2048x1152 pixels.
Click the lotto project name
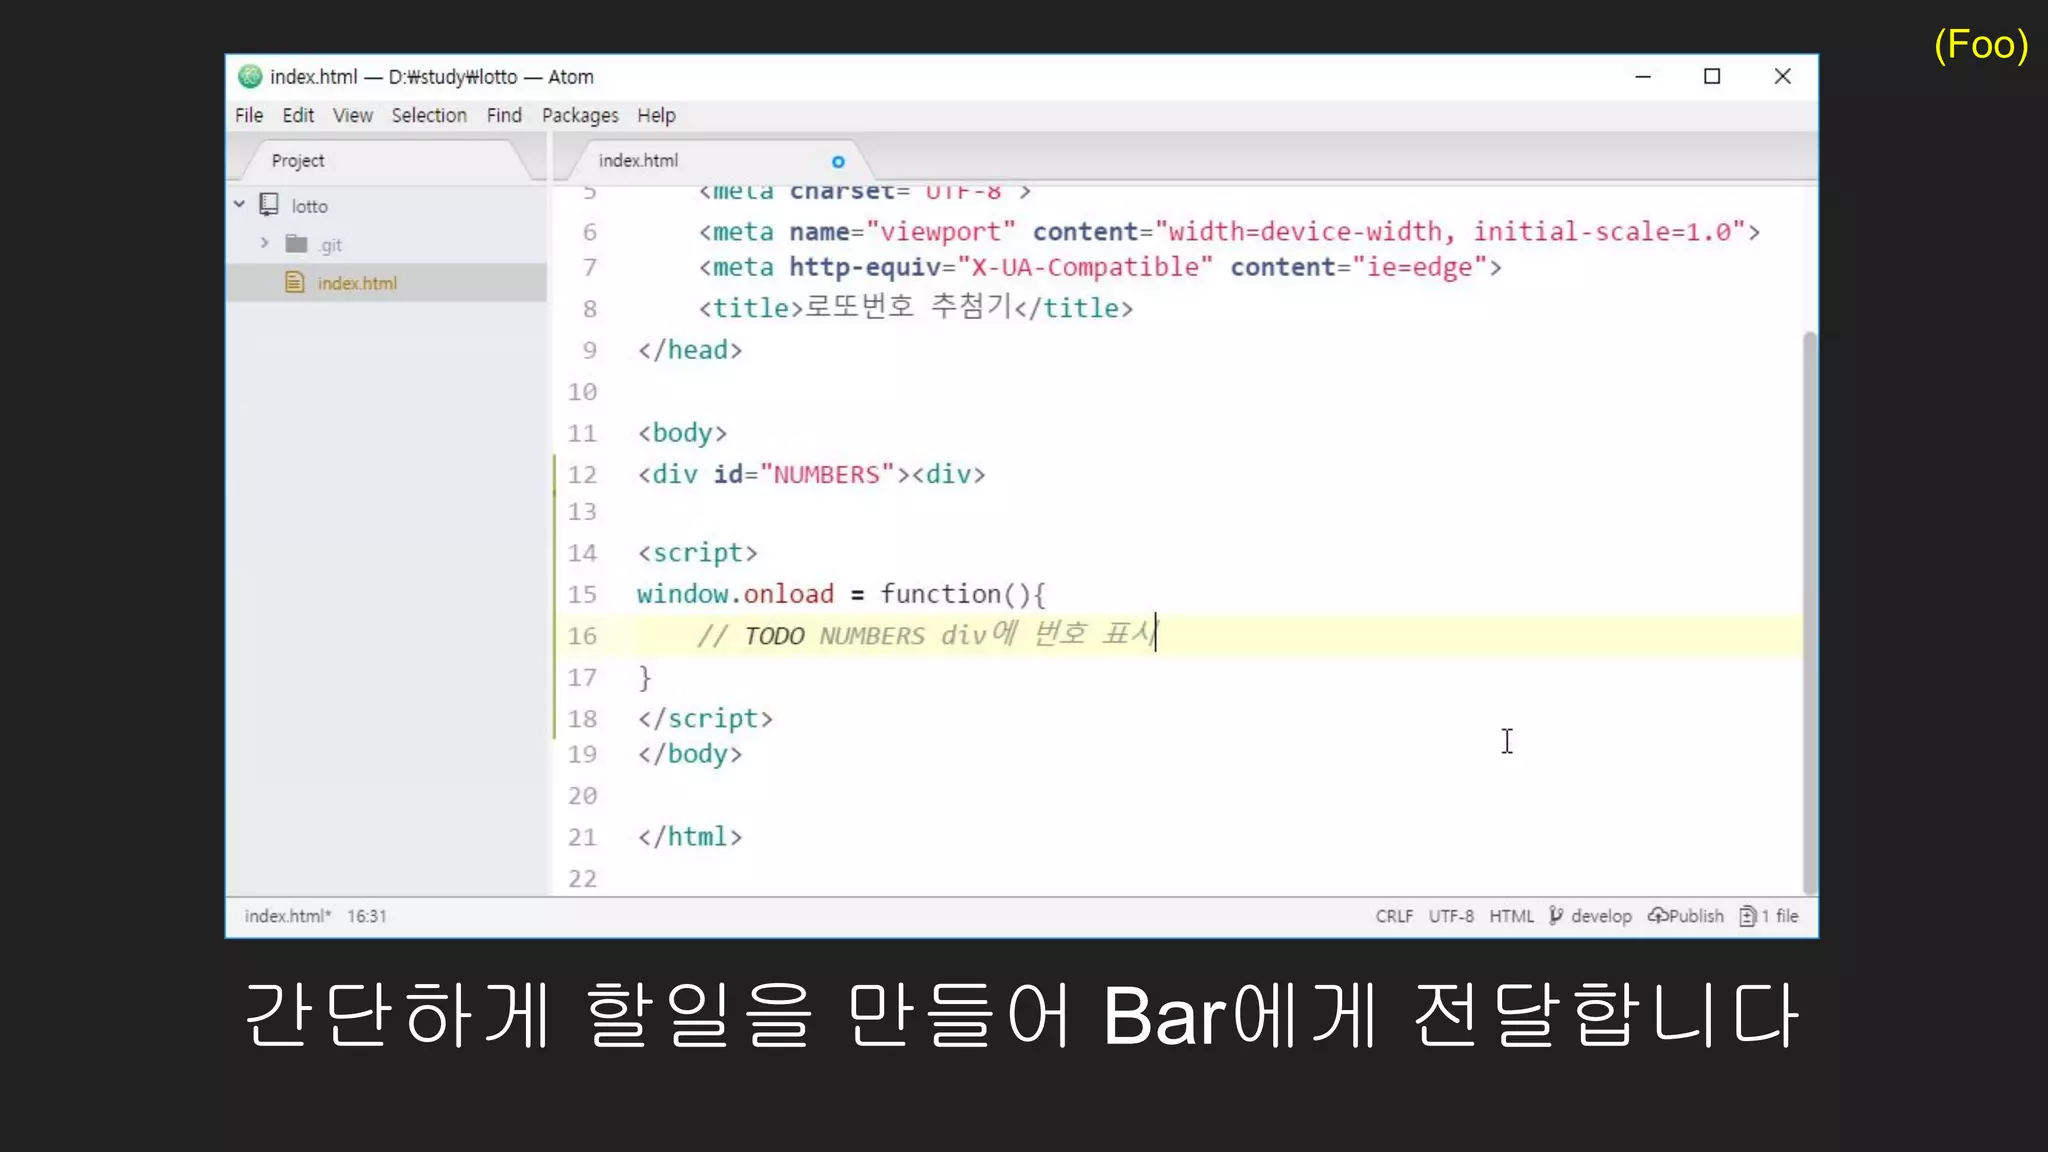coord(310,206)
